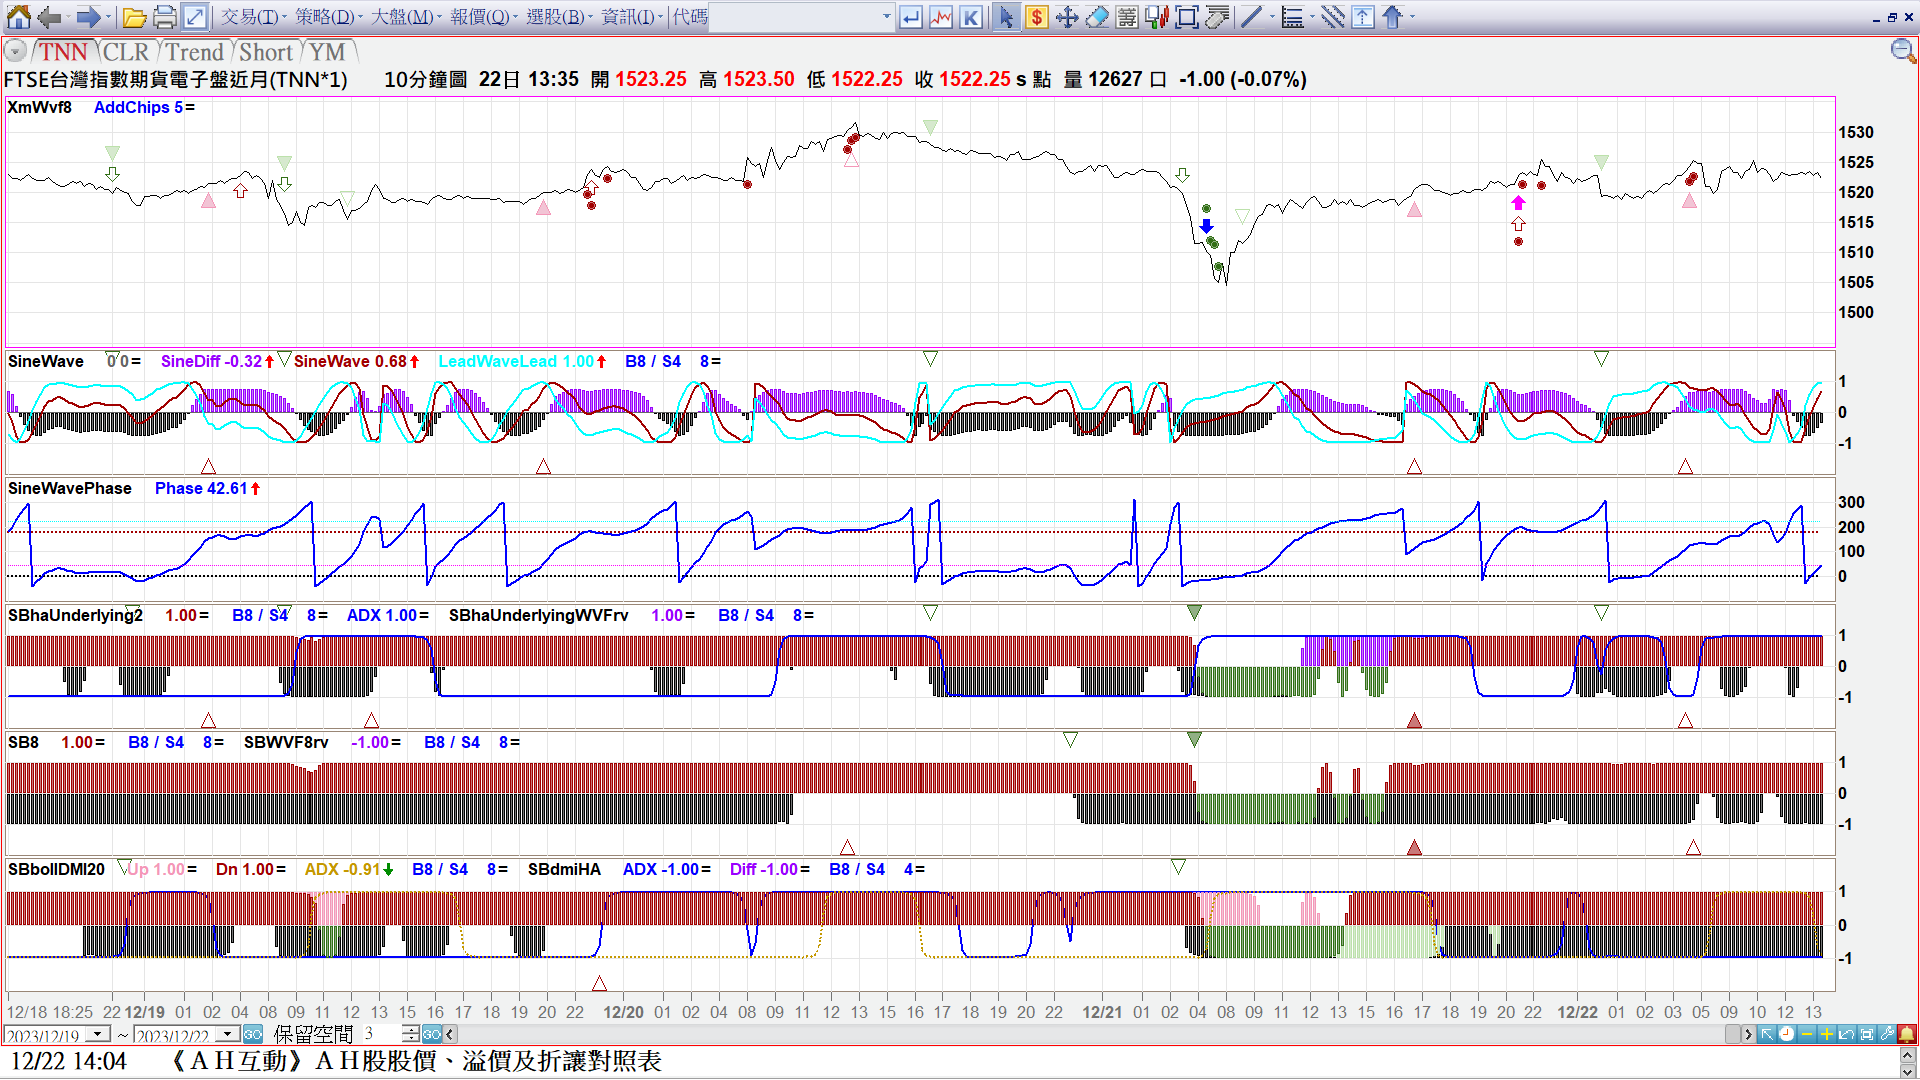Select the move crosshair arrows tool
Screen dimensions: 1920x1080
pos(1067,17)
